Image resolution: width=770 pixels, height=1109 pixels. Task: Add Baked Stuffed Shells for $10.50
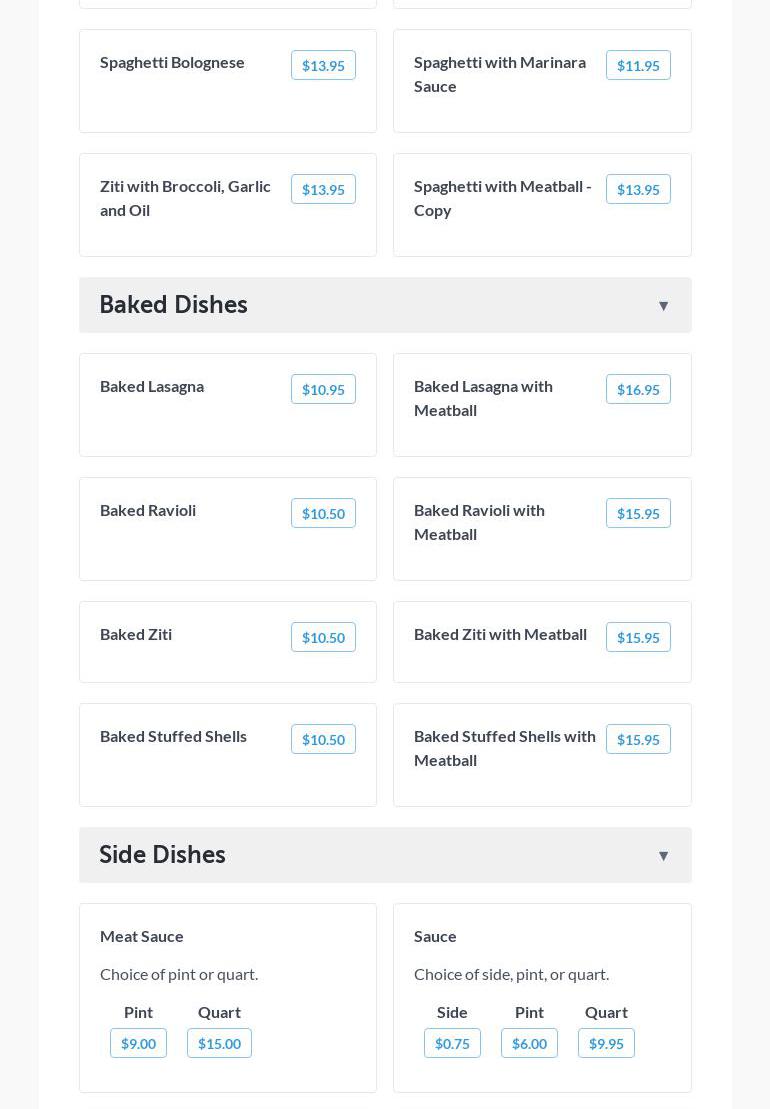pos(323,740)
